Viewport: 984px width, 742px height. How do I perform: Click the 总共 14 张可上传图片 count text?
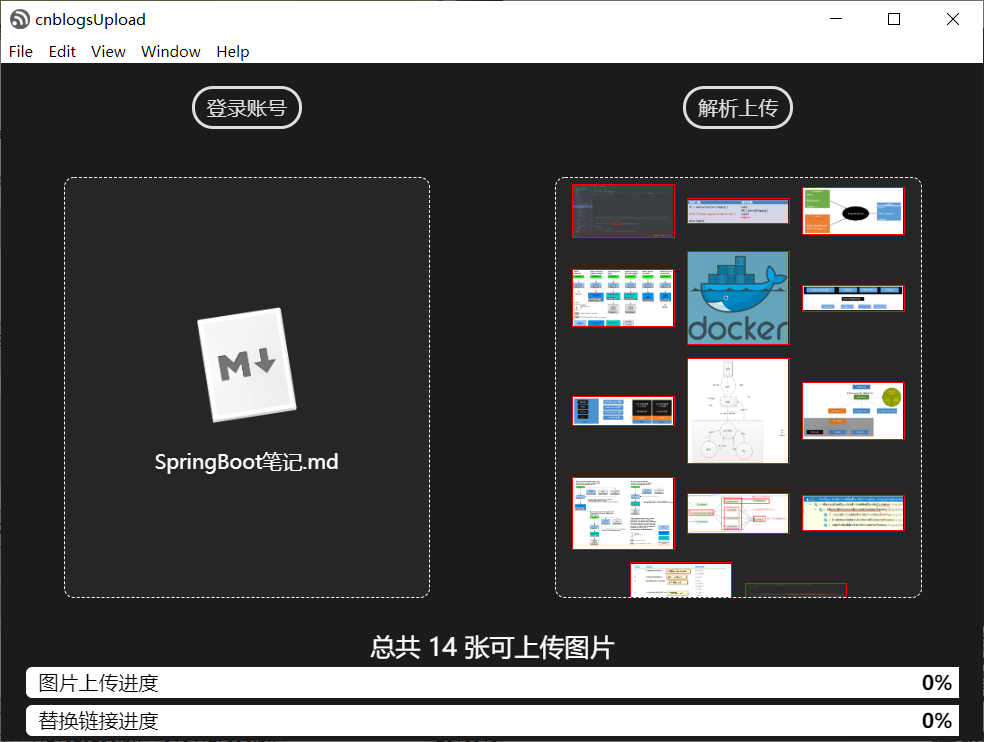(x=492, y=647)
